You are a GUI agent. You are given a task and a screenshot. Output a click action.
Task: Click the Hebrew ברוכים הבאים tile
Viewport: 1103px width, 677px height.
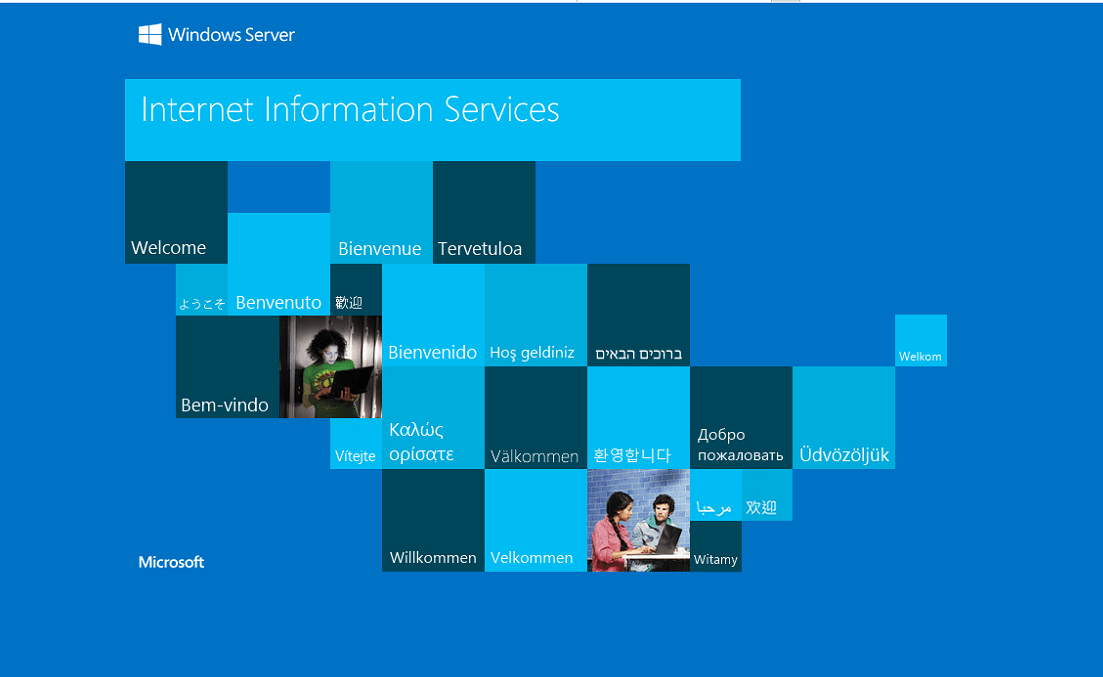coord(639,315)
